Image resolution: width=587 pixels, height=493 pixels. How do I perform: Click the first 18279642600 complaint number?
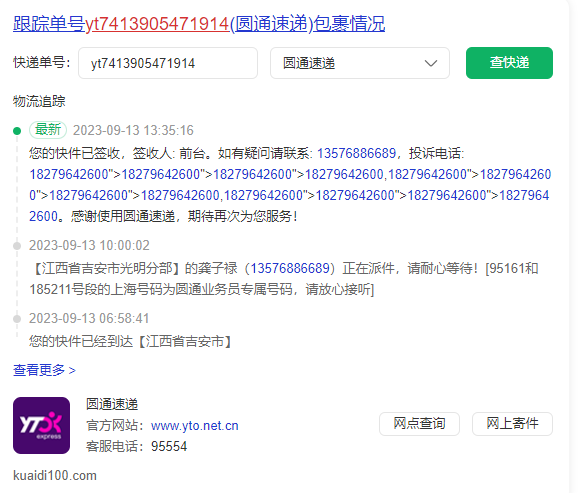pos(69,174)
